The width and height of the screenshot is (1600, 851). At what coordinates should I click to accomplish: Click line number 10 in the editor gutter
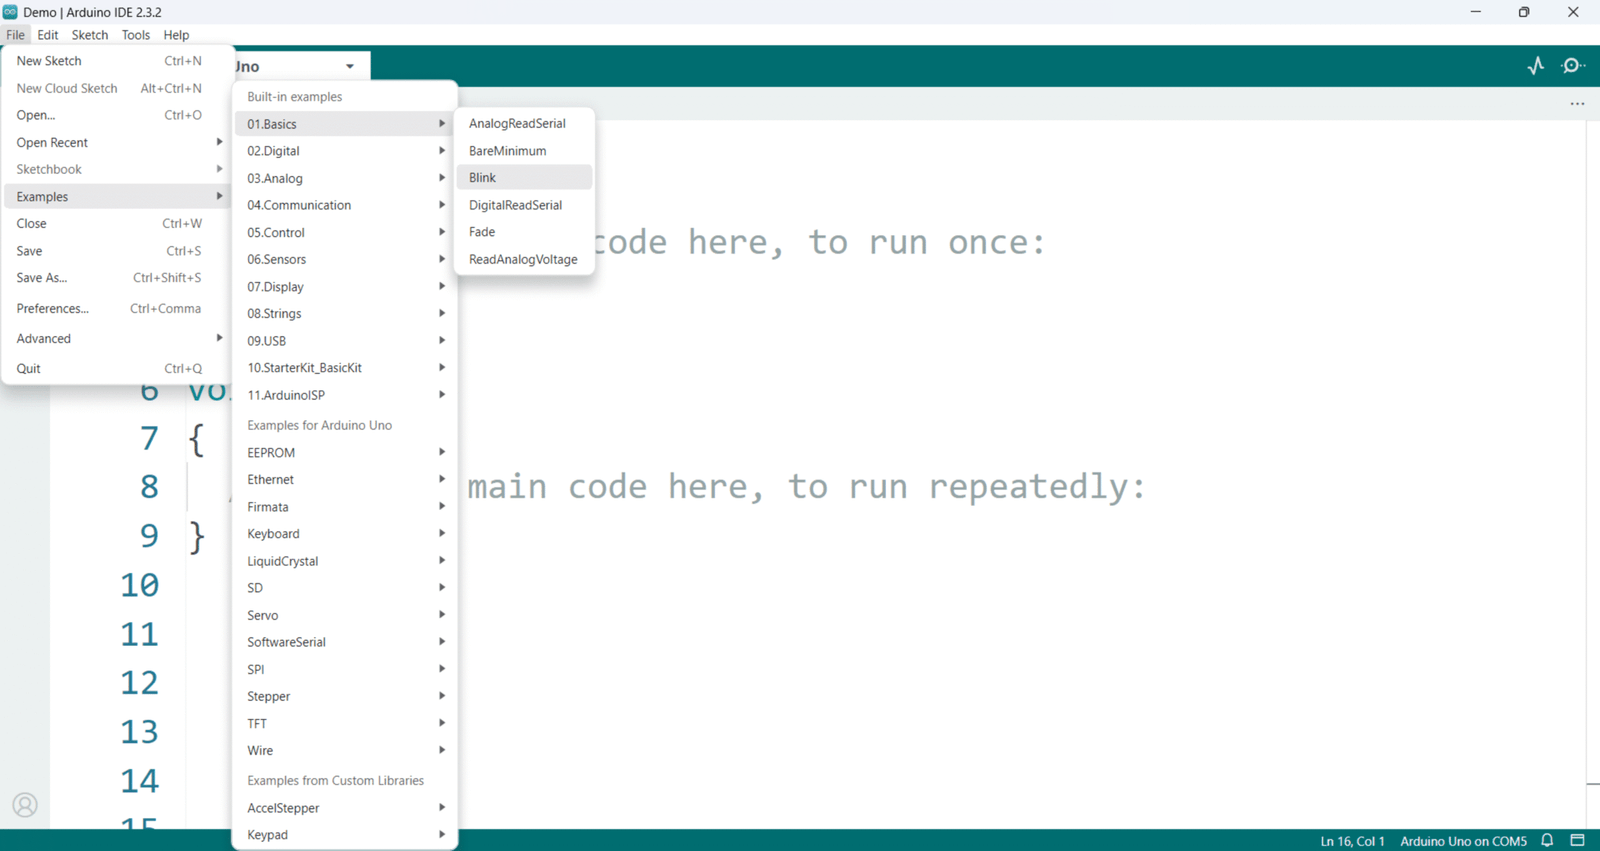(139, 585)
